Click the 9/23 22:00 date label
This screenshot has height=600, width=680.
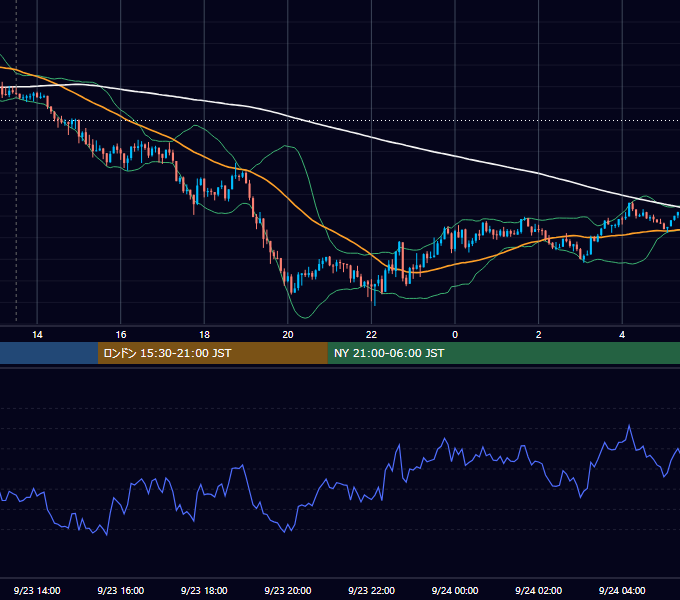[371, 590]
